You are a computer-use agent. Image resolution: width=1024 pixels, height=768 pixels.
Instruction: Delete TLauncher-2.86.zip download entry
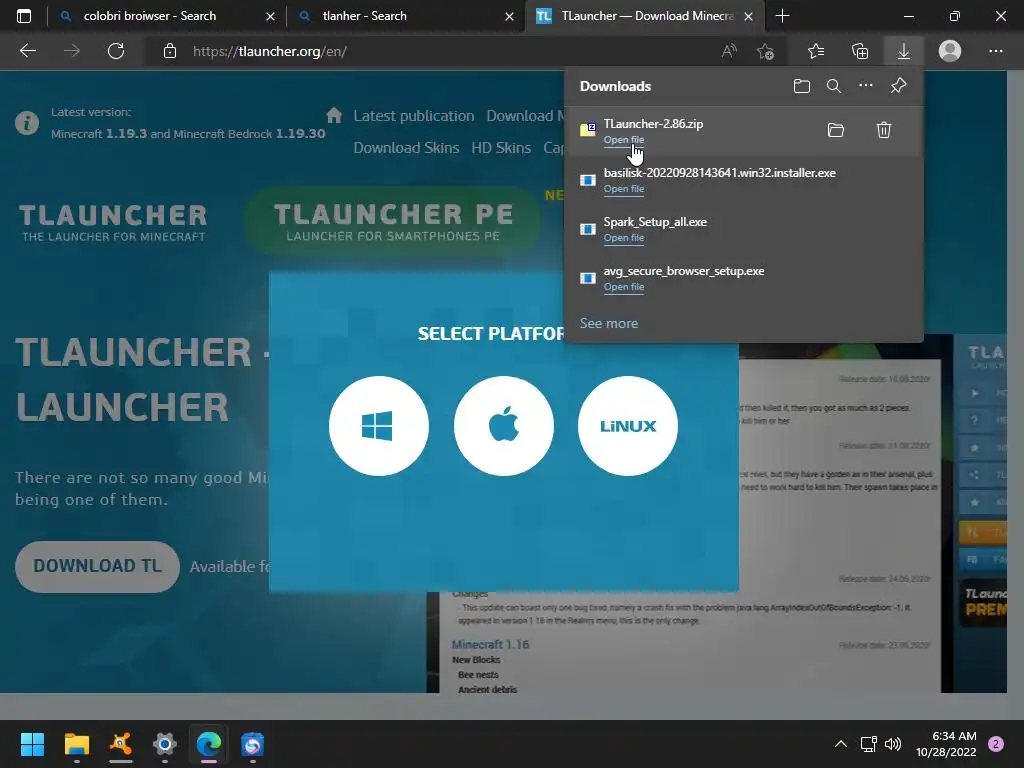click(x=884, y=130)
